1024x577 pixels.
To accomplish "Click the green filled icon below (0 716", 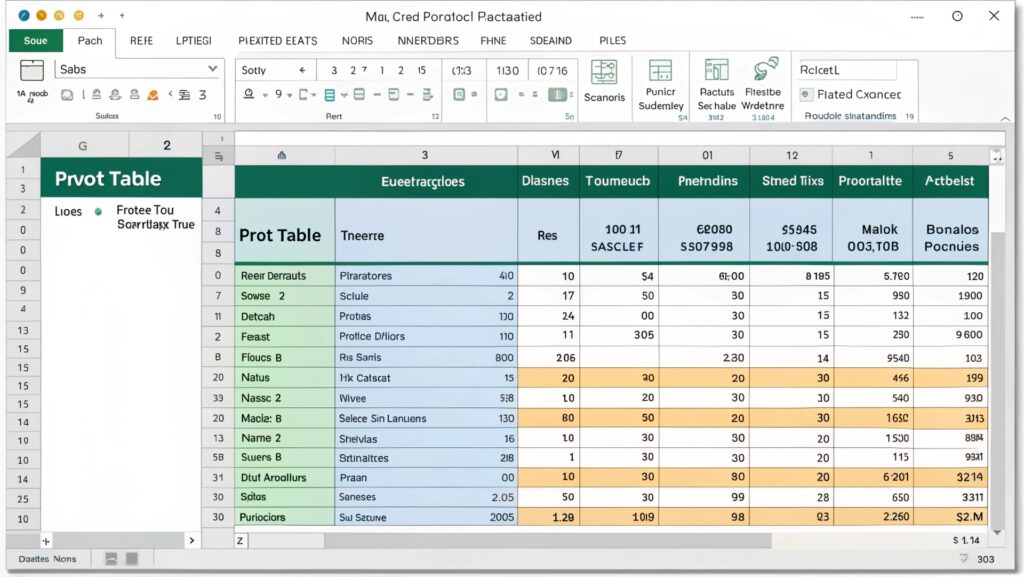I will click(x=556, y=95).
